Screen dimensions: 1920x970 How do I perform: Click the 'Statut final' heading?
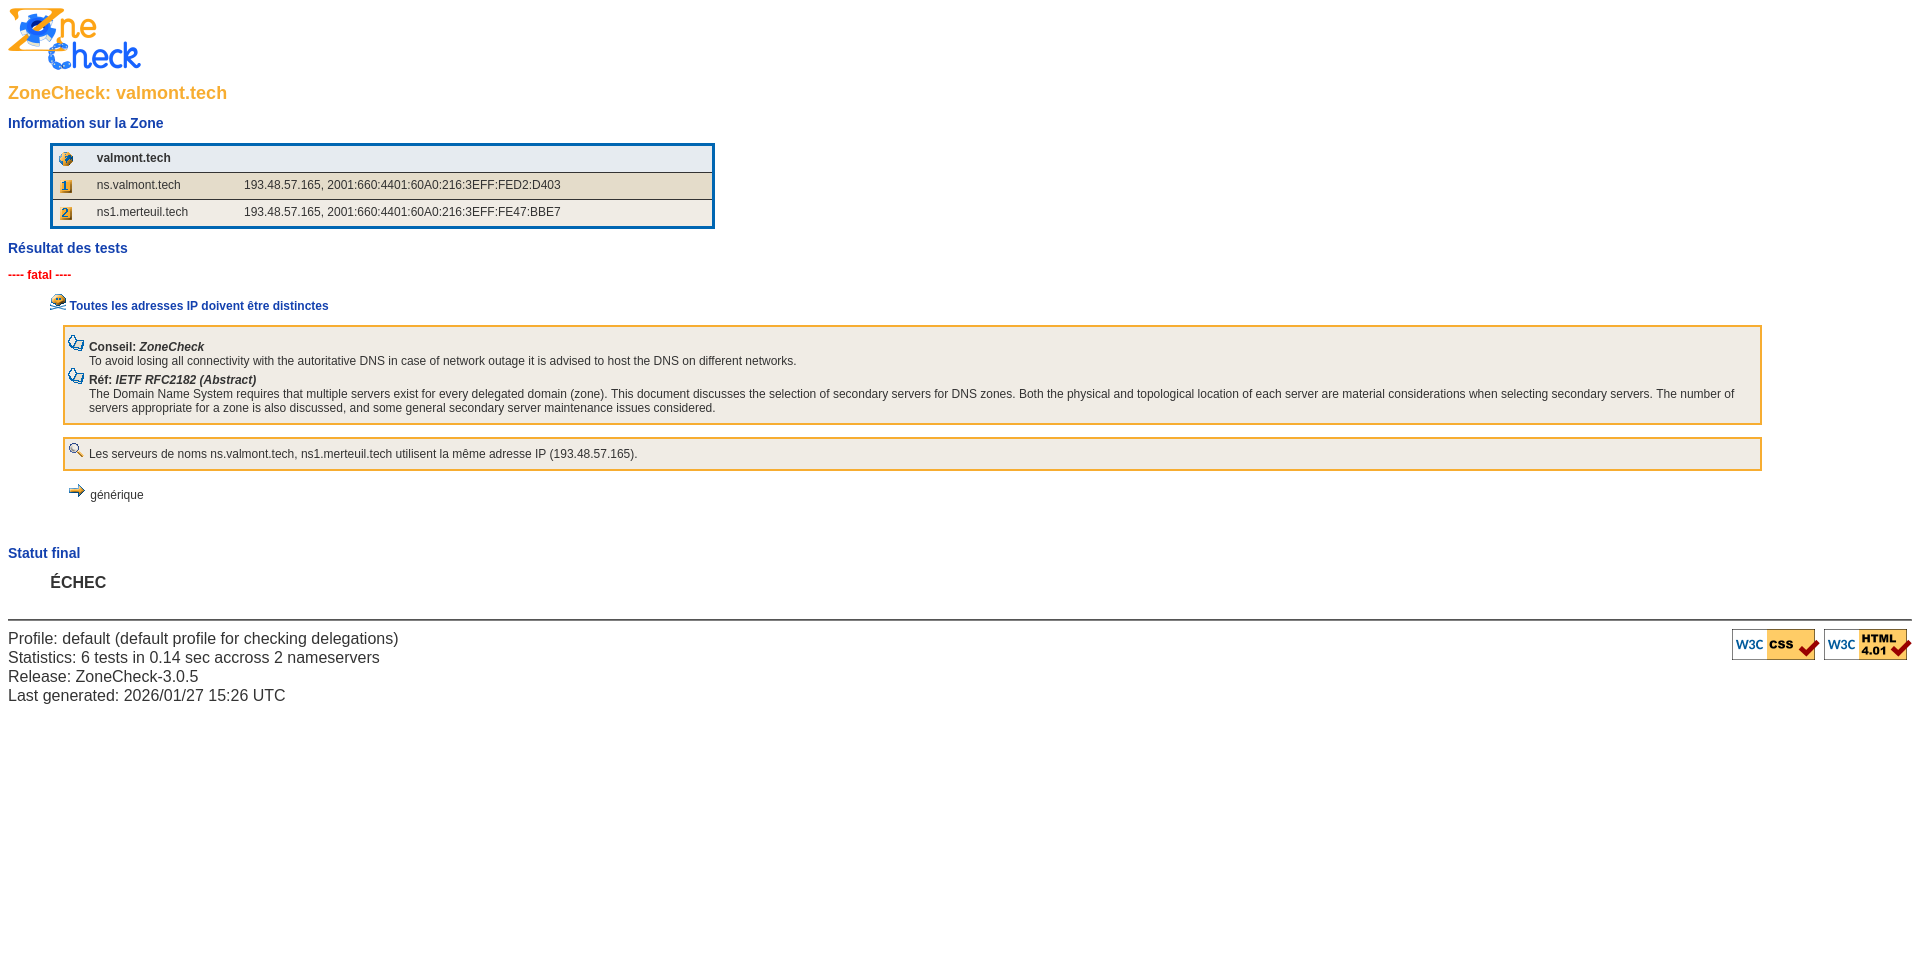(x=44, y=553)
